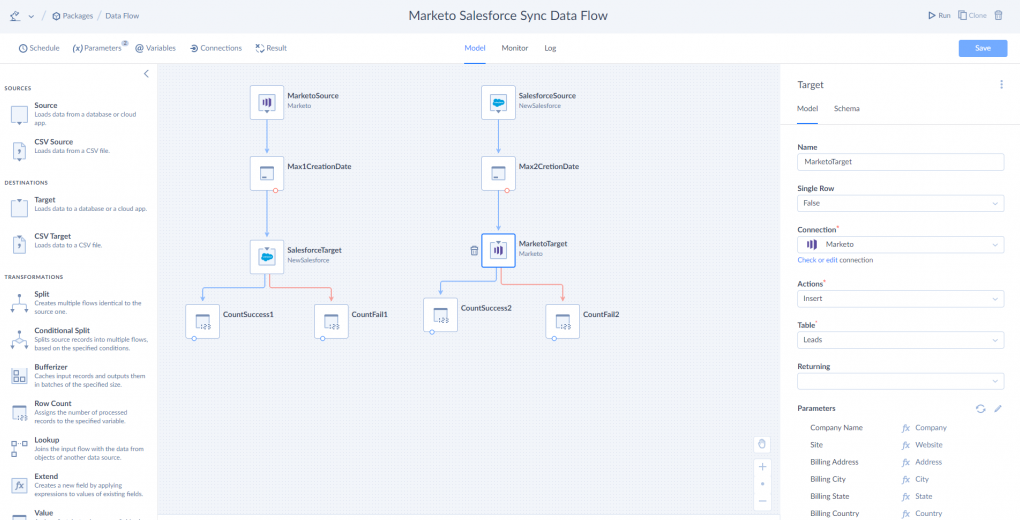Select the SalesforceSource node icon
The width and height of the screenshot is (1020, 520).
[498, 102]
